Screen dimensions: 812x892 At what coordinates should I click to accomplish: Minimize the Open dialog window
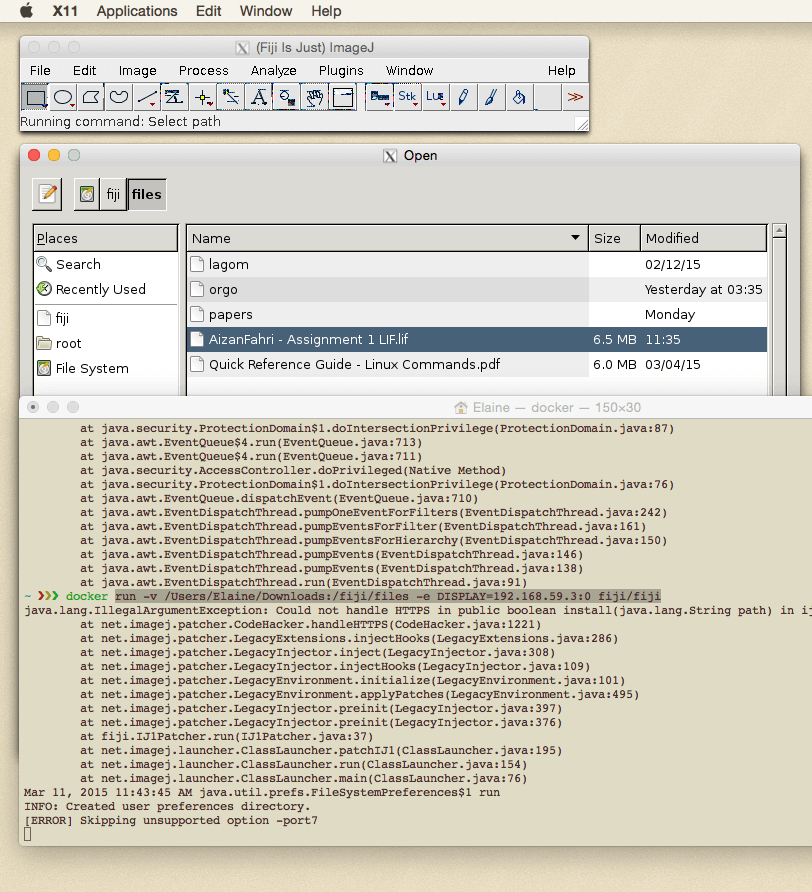pos(54,155)
